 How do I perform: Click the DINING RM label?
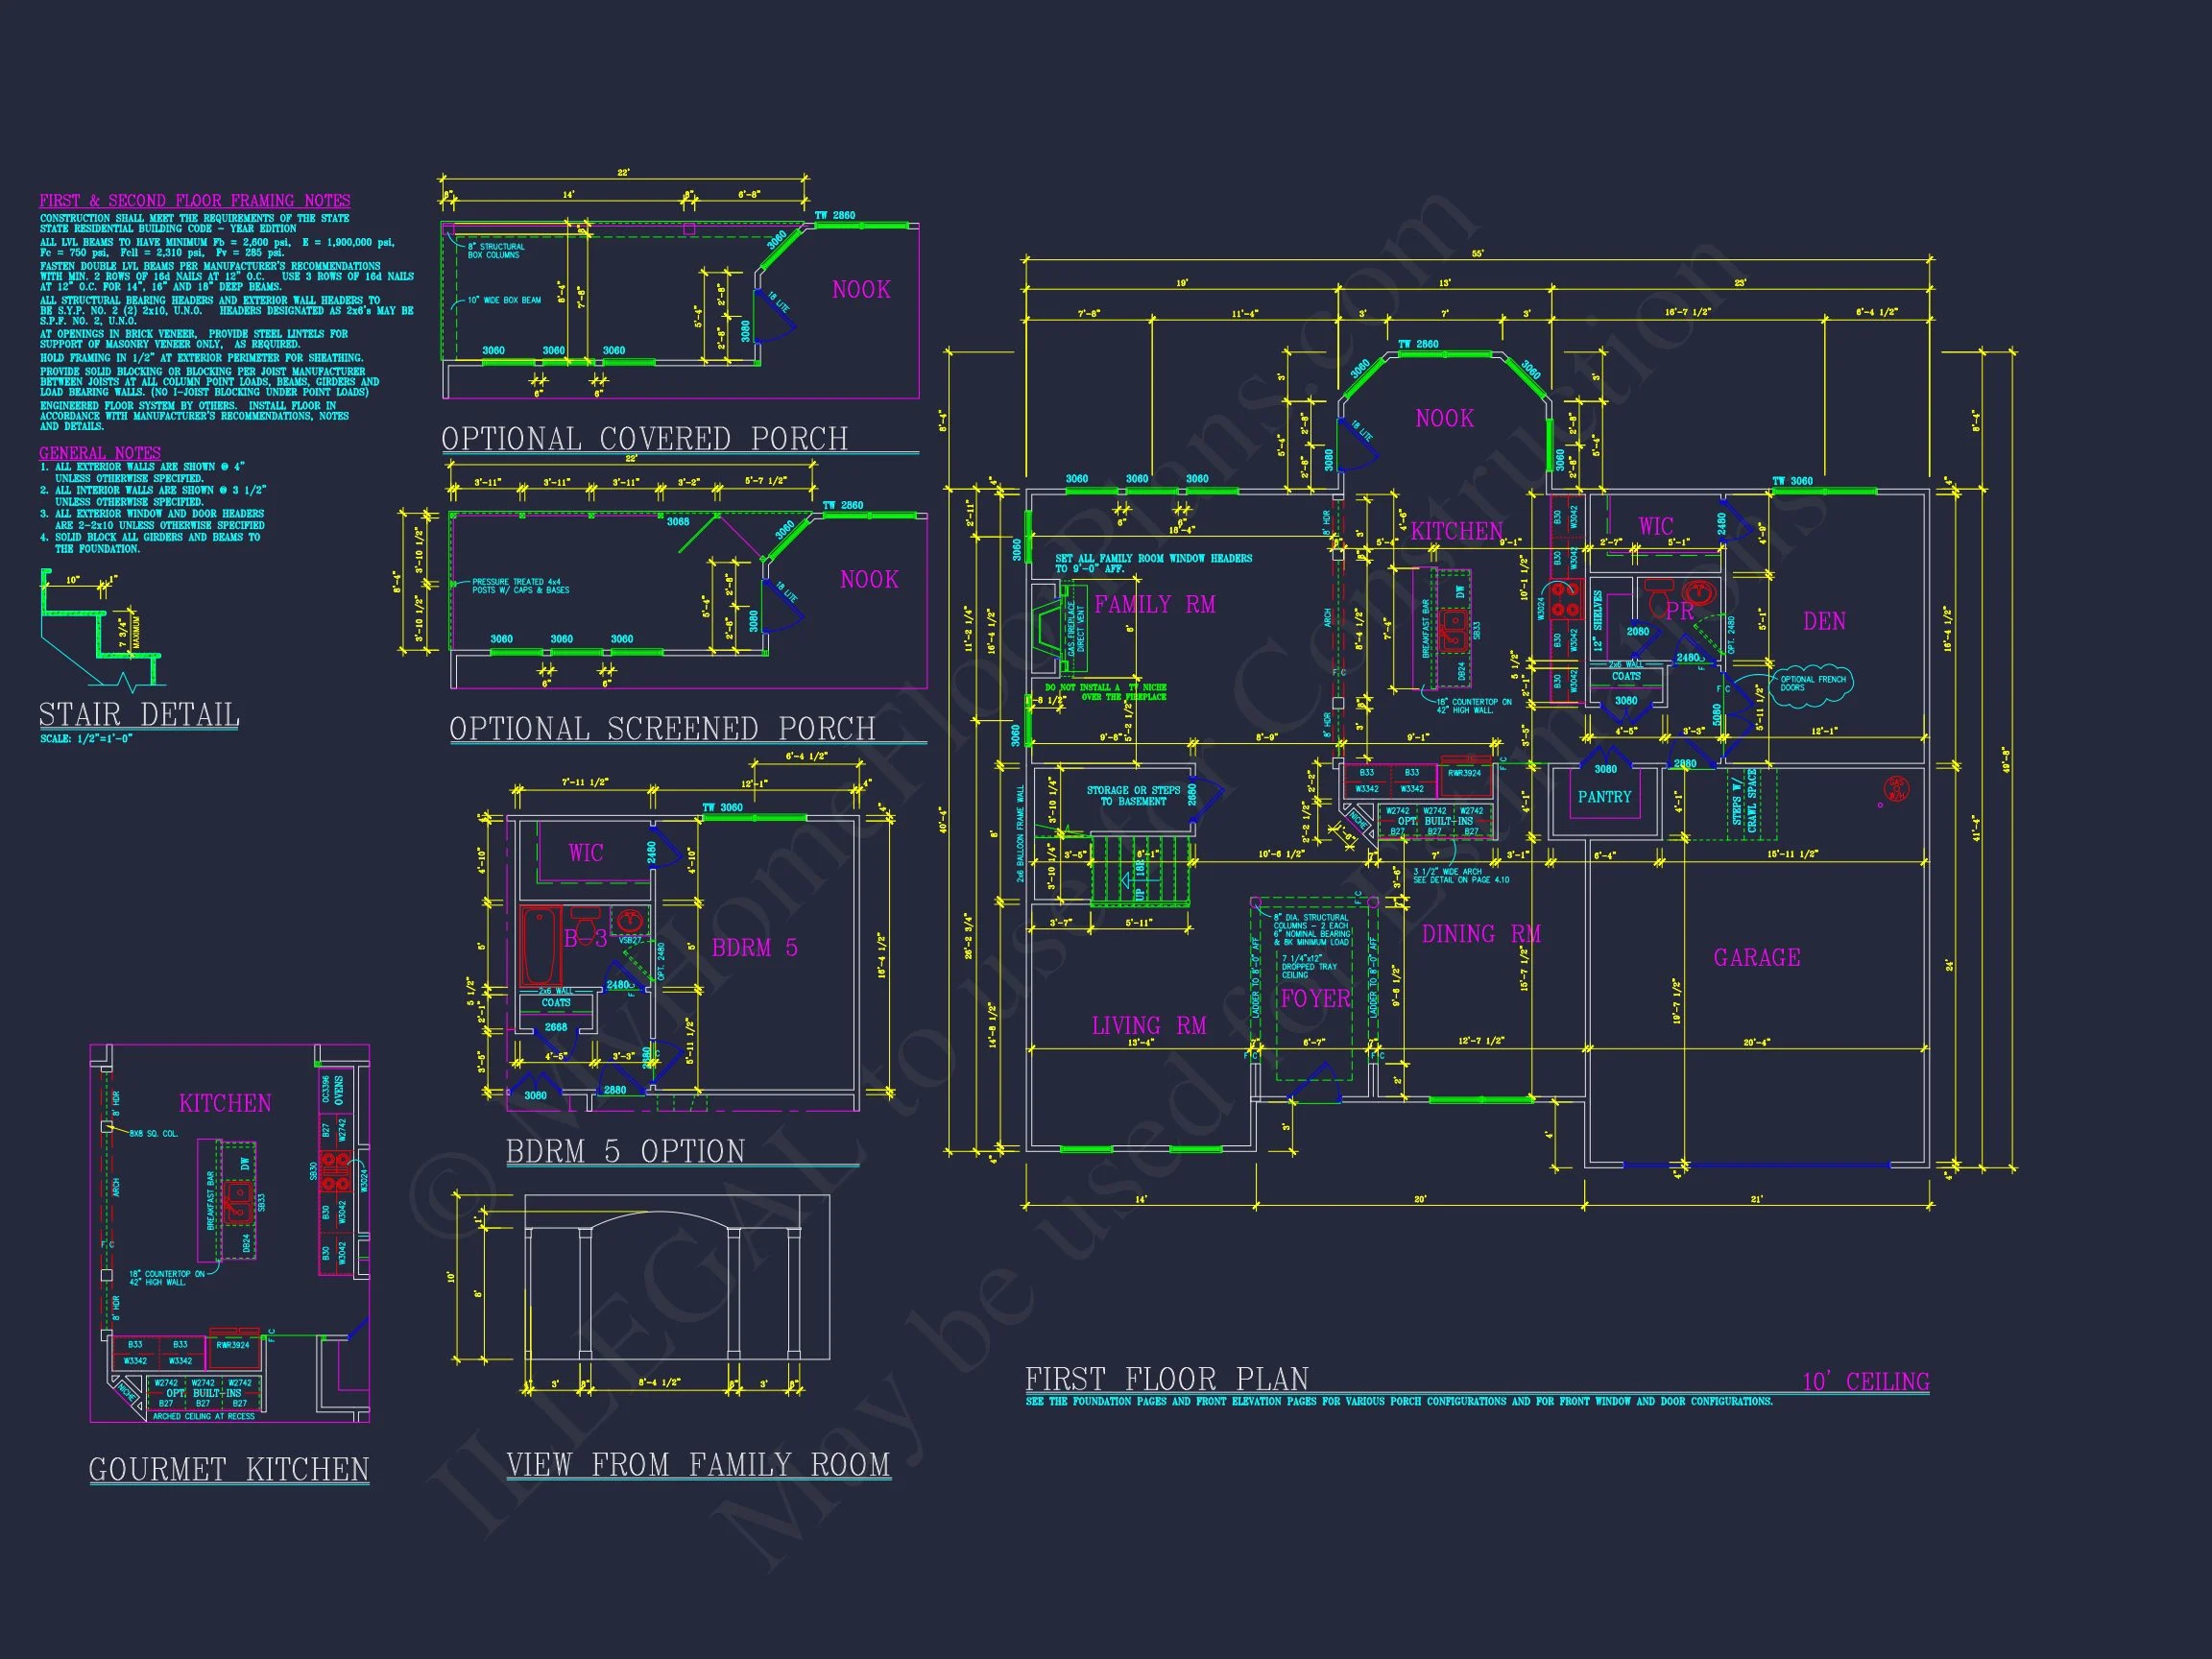point(1480,934)
